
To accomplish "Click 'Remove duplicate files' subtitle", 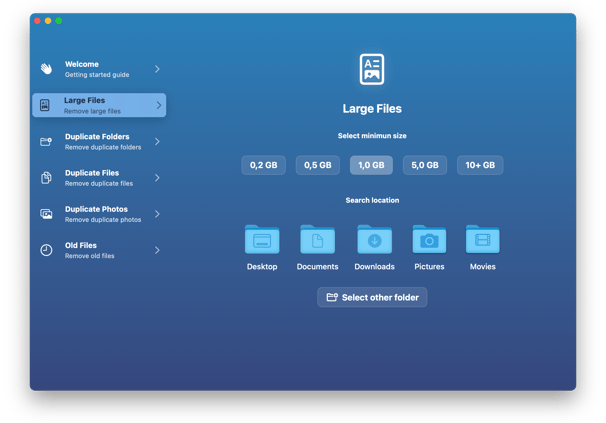I will click(x=99, y=183).
